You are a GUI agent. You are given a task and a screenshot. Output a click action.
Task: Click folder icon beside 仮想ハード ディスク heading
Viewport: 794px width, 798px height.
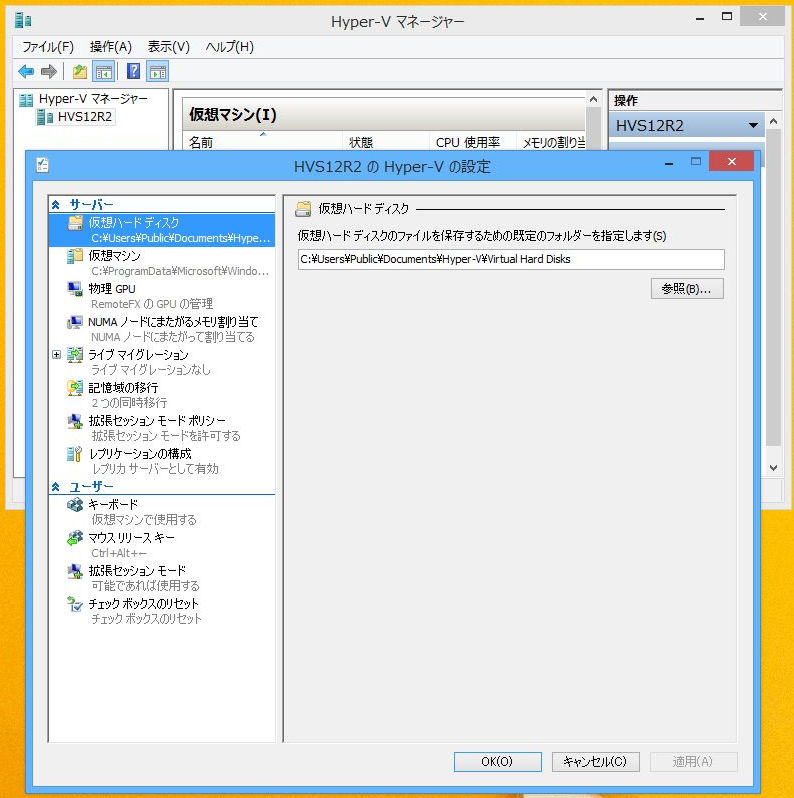(303, 209)
